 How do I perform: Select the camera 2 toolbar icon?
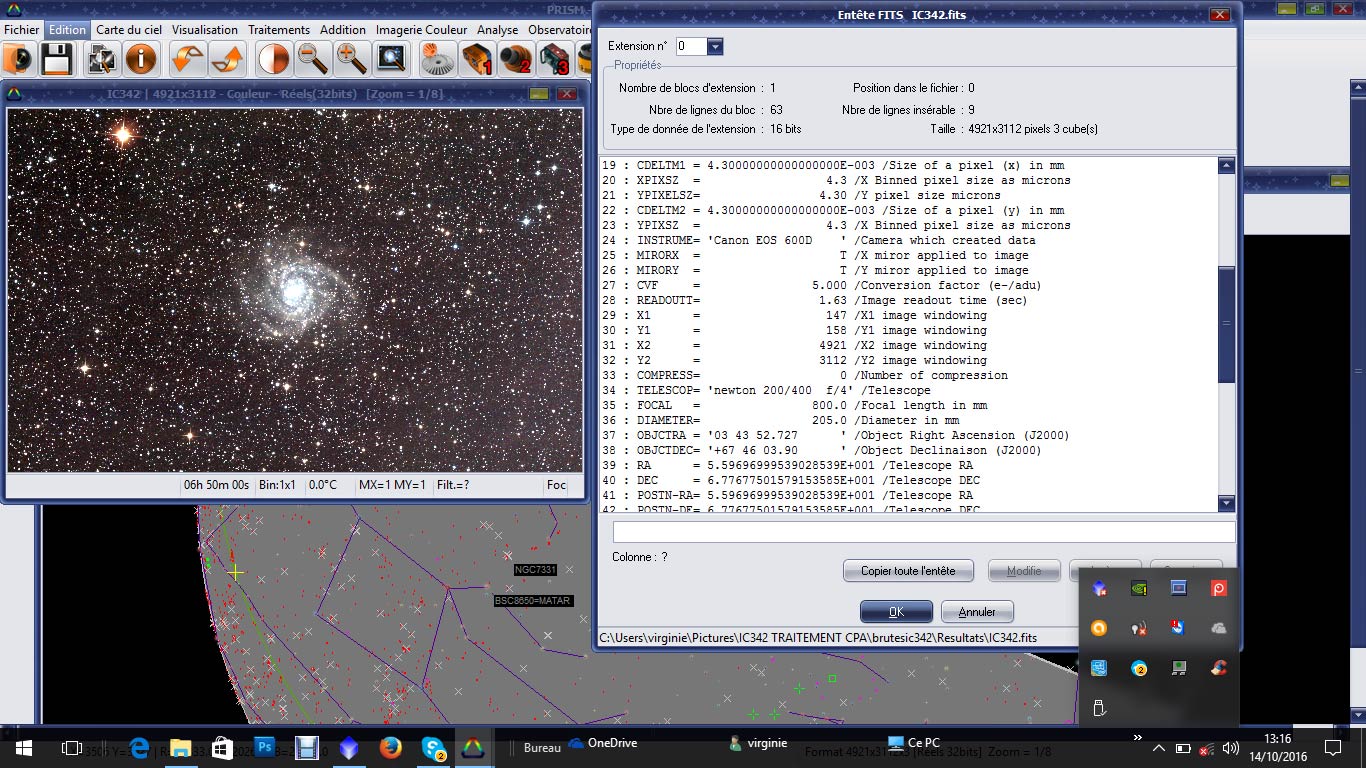(515, 59)
